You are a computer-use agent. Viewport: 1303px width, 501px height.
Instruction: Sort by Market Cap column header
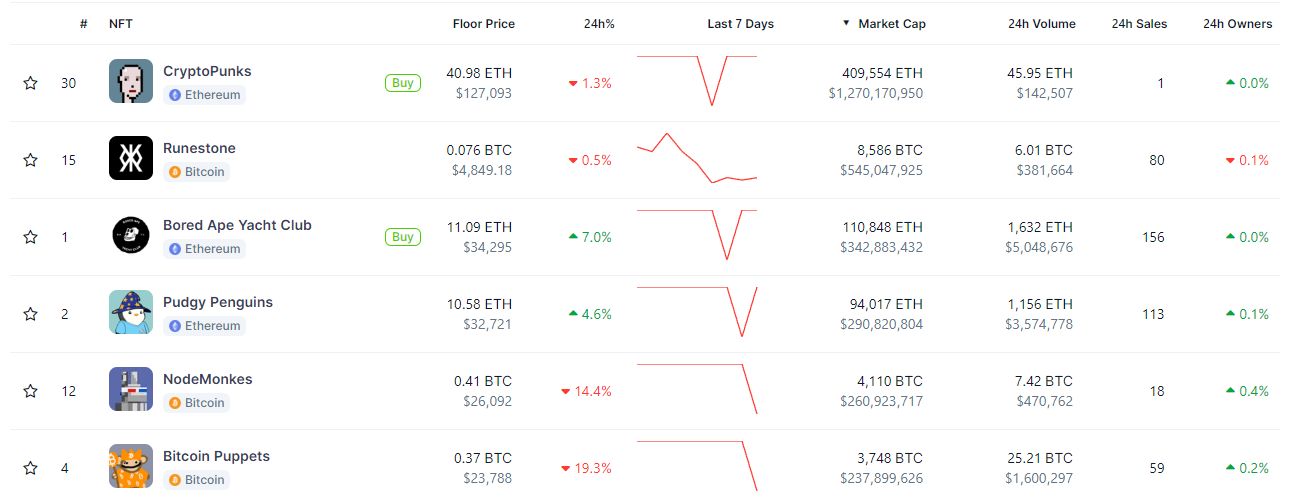[x=891, y=24]
